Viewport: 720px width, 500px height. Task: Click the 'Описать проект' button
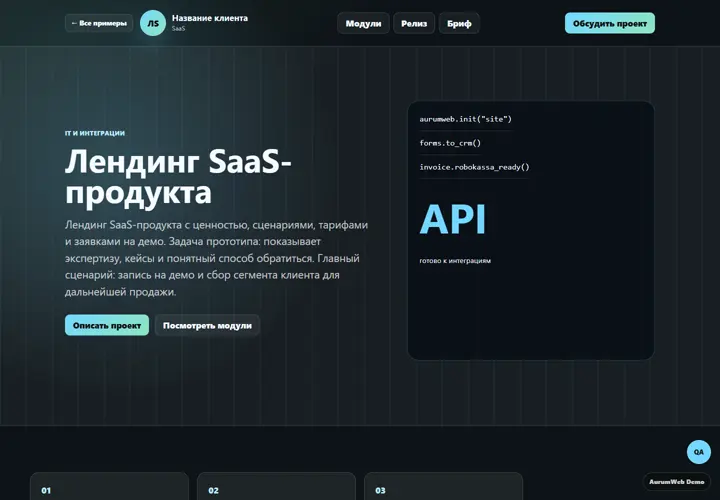click(x=107, y=325)
